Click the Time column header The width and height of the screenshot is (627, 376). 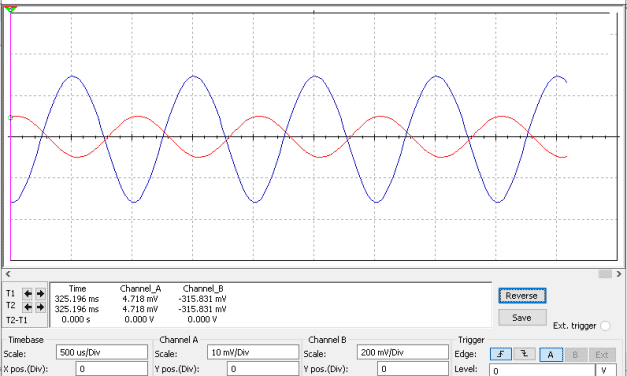tap(78, 288)
